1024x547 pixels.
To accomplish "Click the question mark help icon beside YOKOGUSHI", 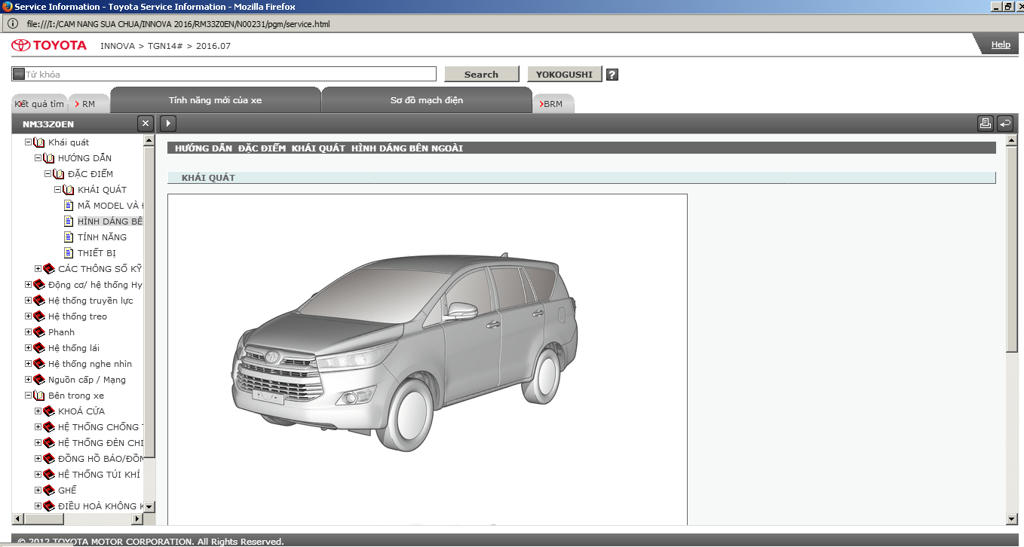I will (x=611, y=74).
